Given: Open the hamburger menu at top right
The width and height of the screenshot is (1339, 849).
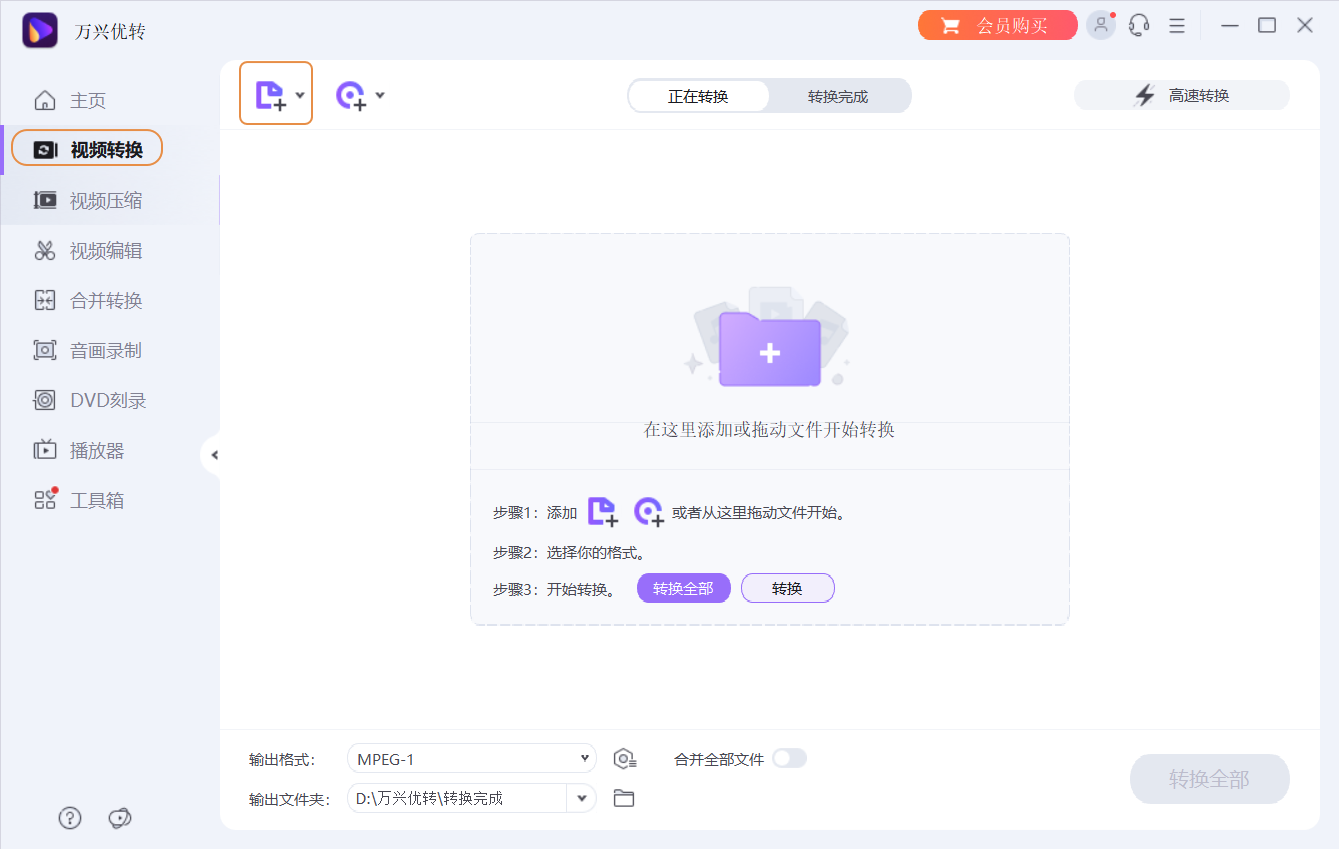Looking at the screenshot, I should [1176, 24].
